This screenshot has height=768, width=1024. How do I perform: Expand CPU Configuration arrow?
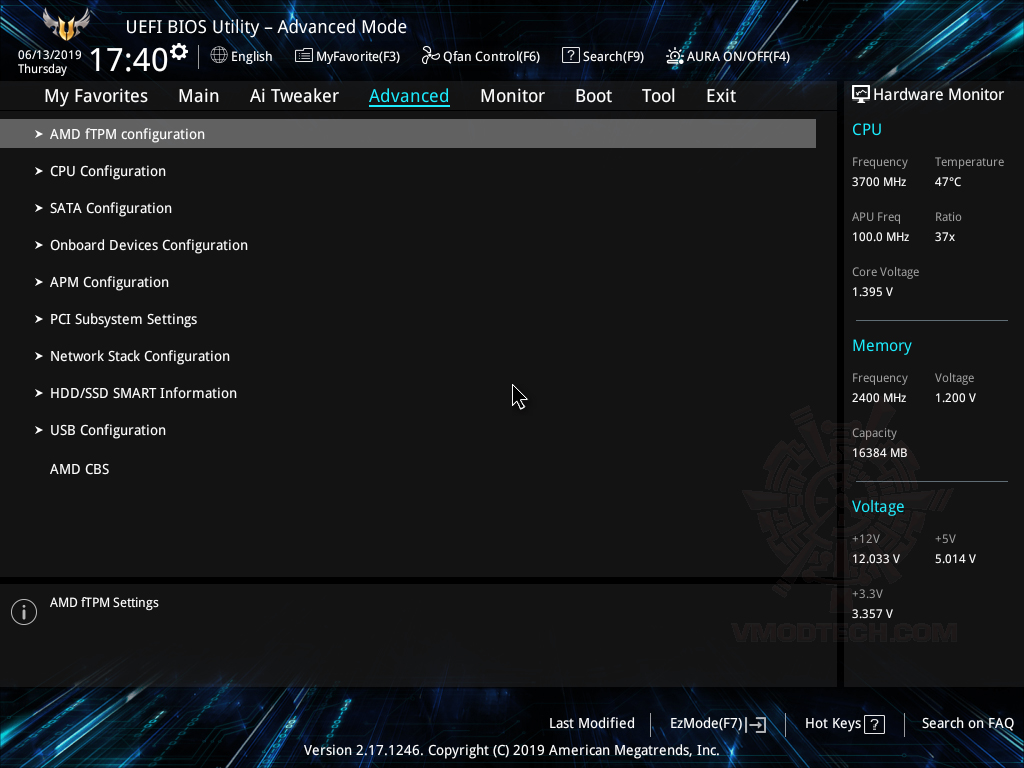coord(39,171)
